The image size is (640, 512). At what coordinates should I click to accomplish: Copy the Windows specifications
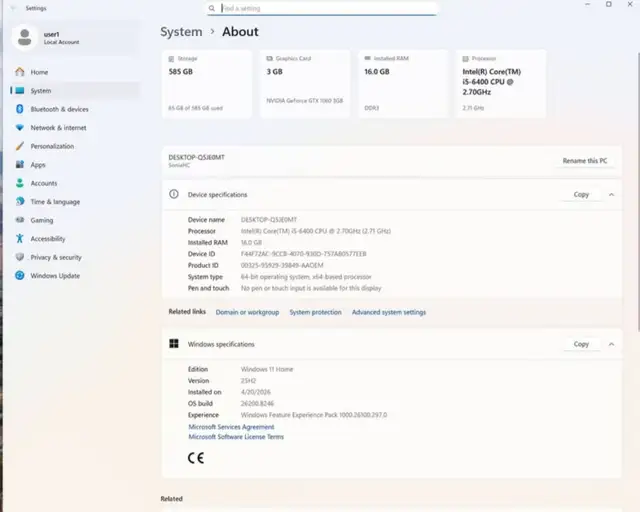tap(581, 344)
